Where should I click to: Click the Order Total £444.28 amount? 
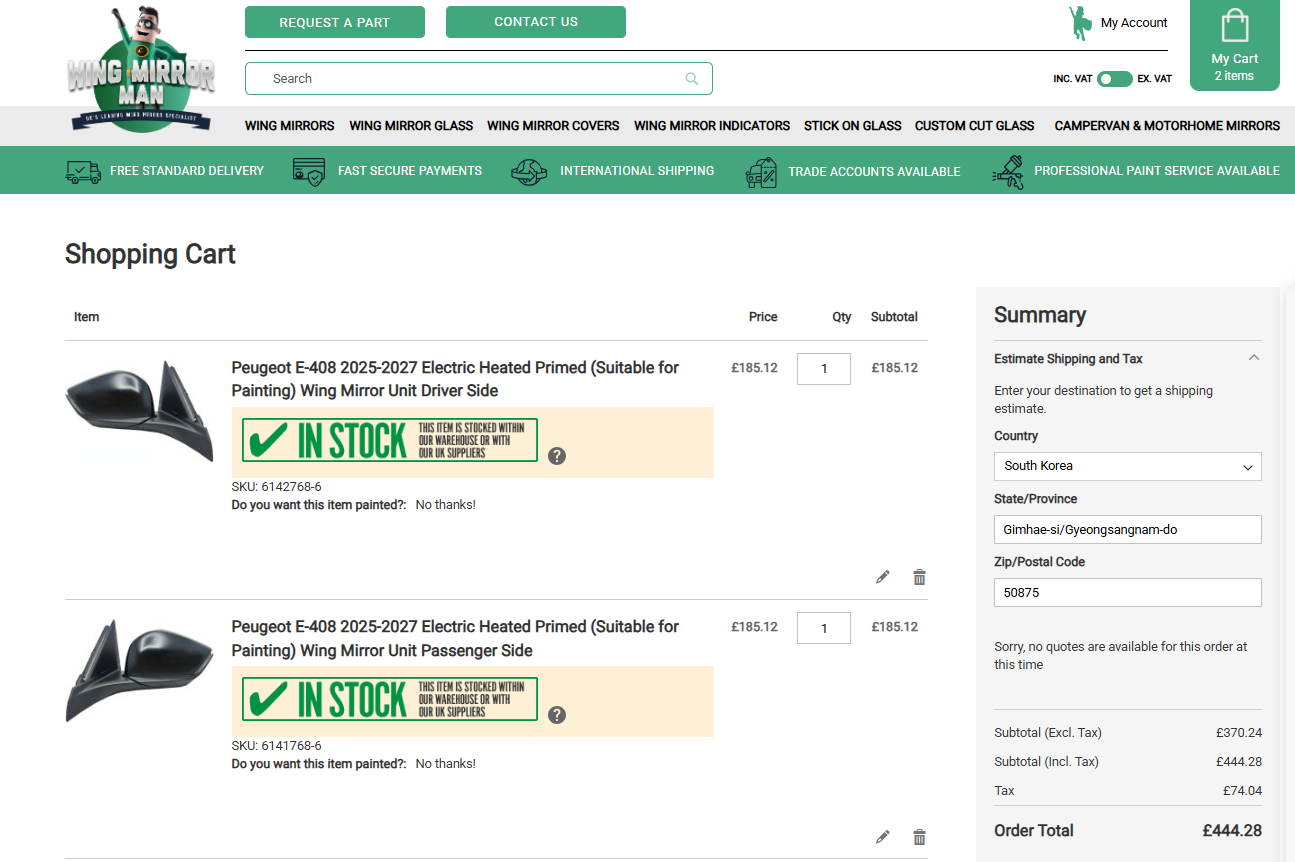(x=1232, y=830)
